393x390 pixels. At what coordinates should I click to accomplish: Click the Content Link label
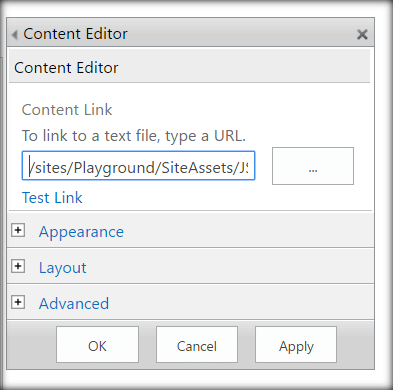pos(67,110)
